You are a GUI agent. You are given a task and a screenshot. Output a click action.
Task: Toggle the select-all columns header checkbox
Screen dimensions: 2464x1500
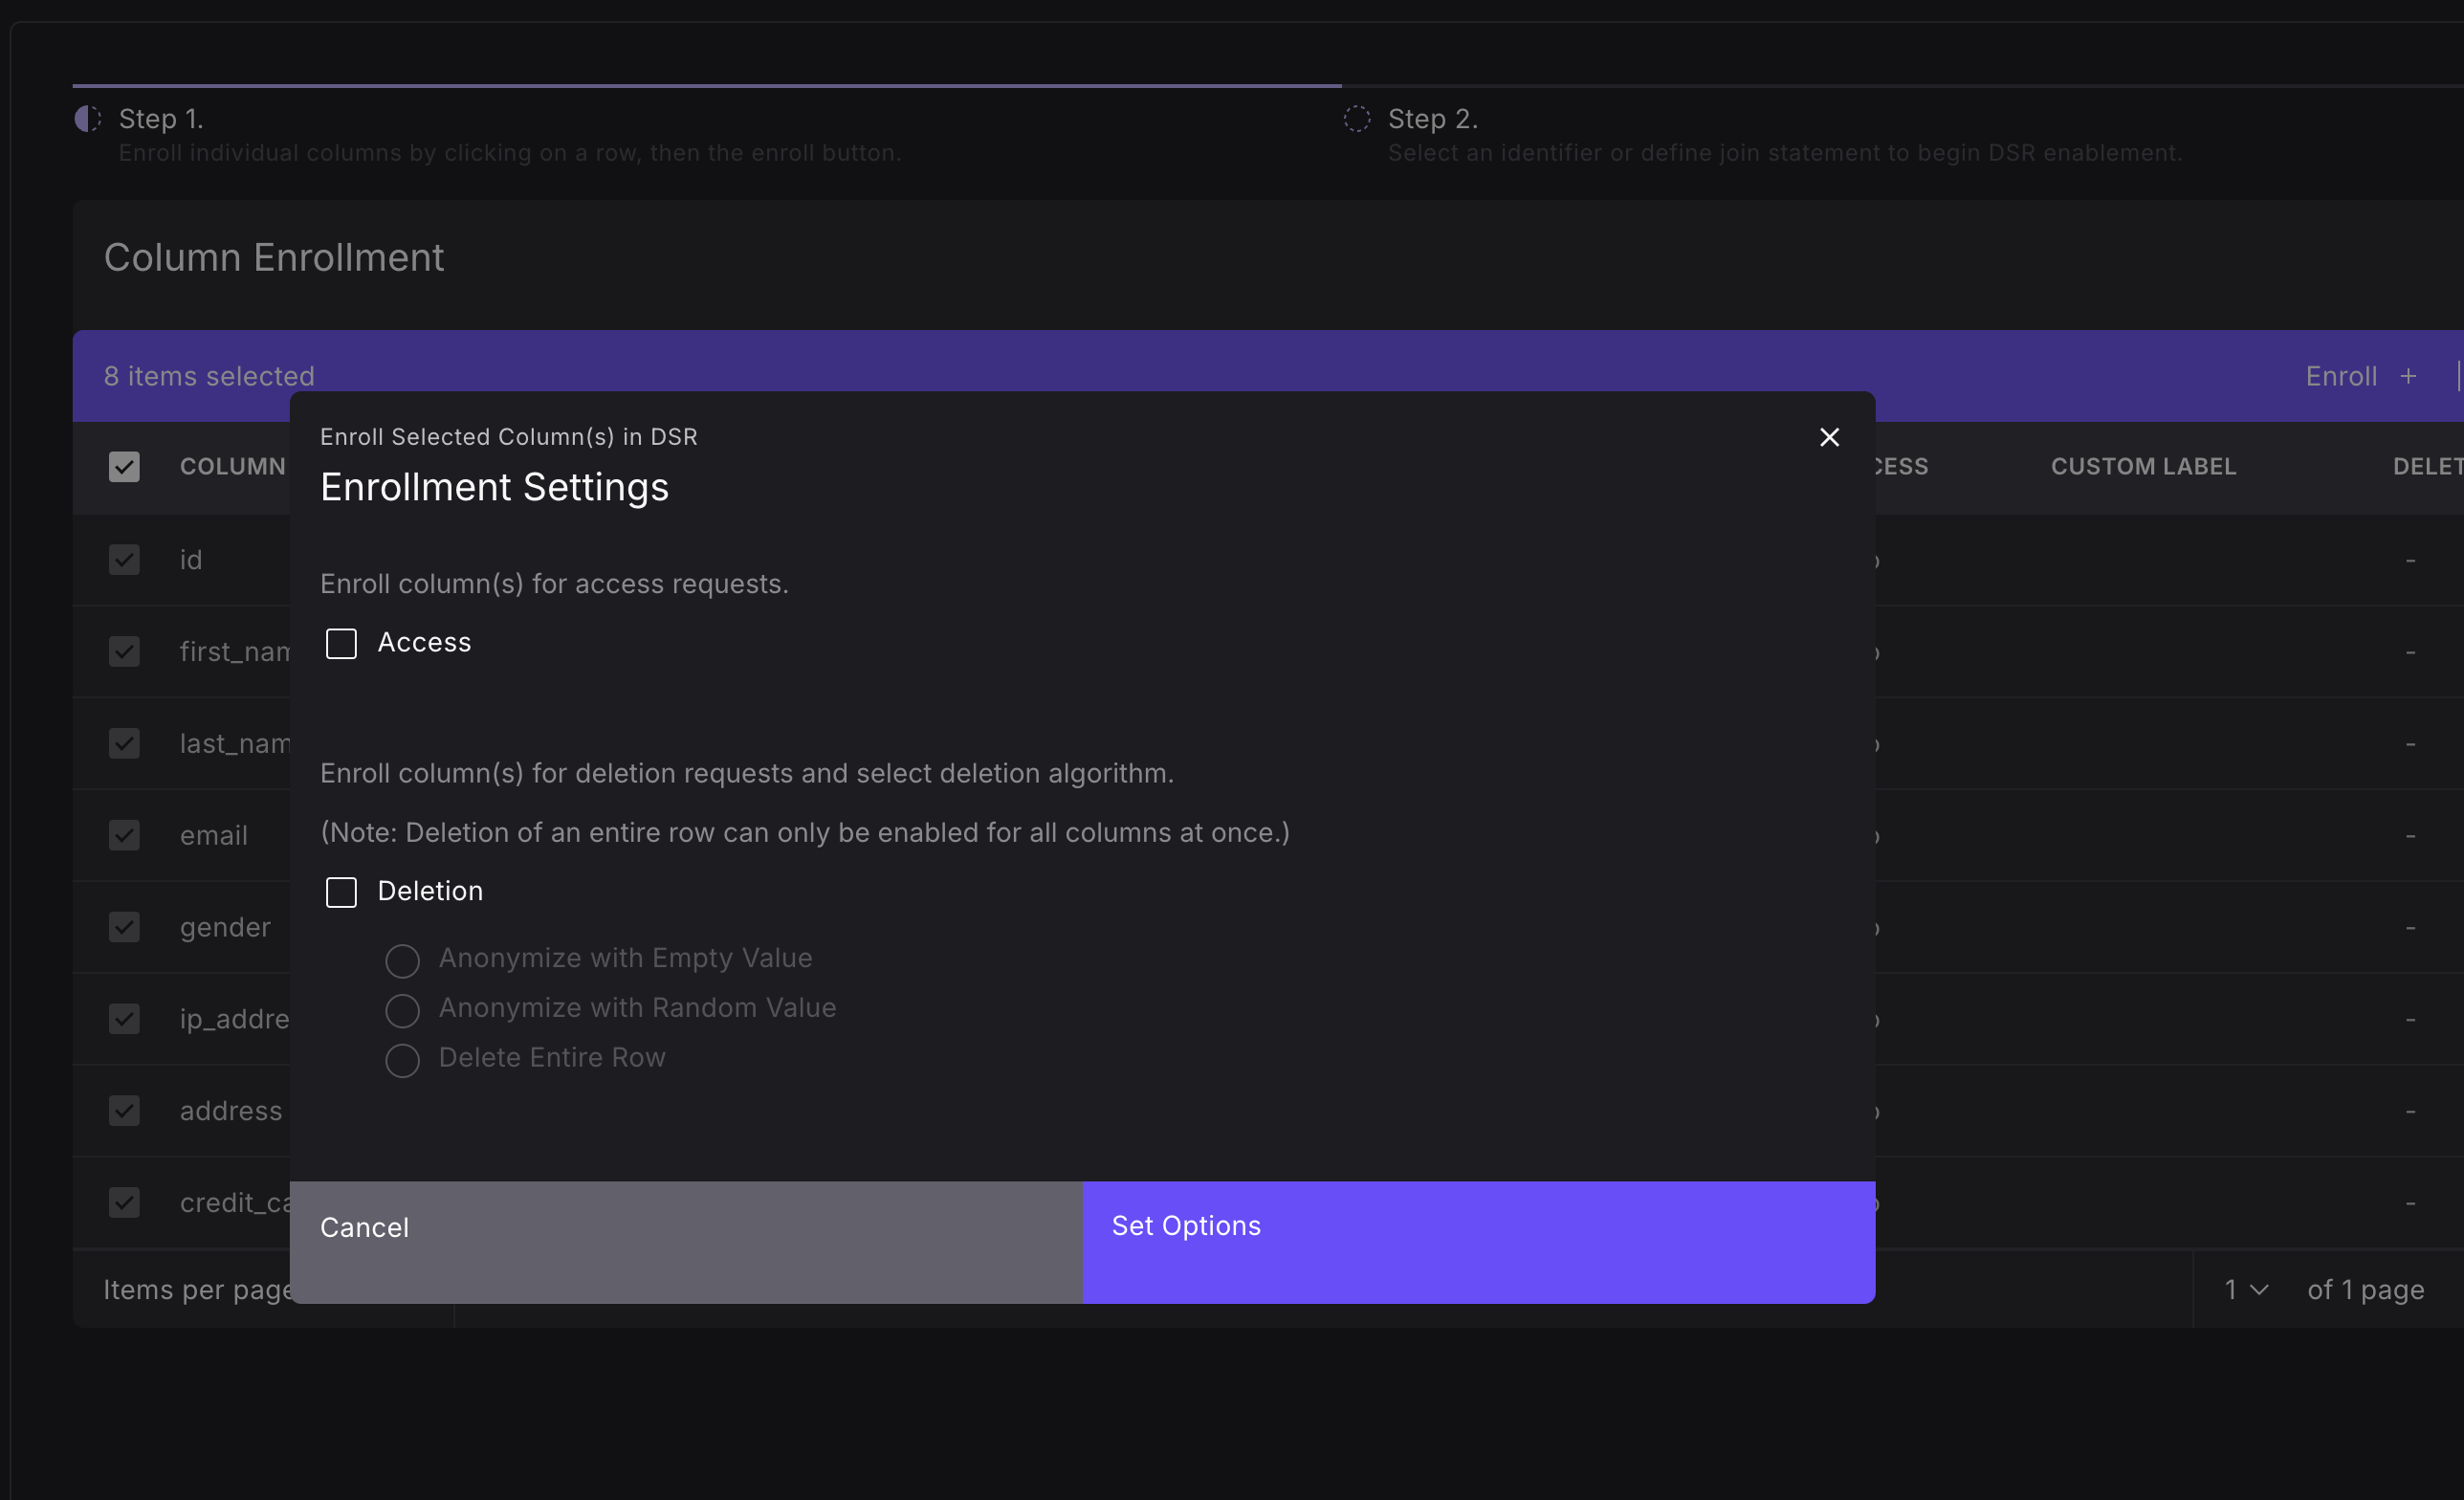point(124,467)
